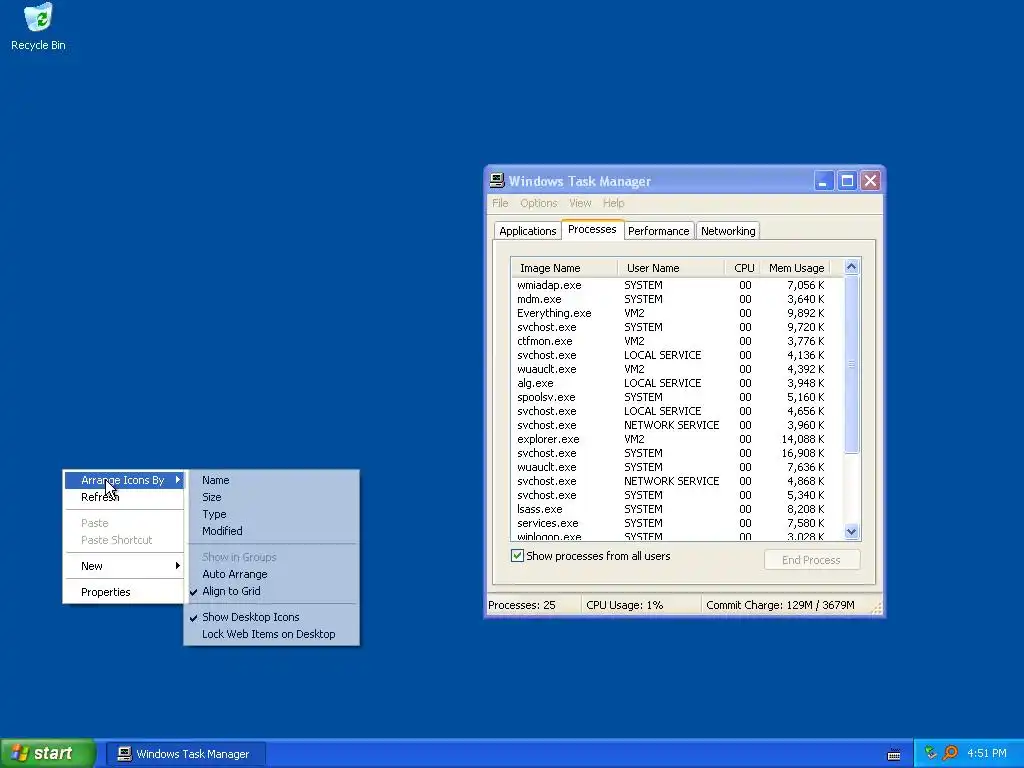Select svchost.exe row using 9,720 K
1024x768 pixels.
(x=677, y=327)
